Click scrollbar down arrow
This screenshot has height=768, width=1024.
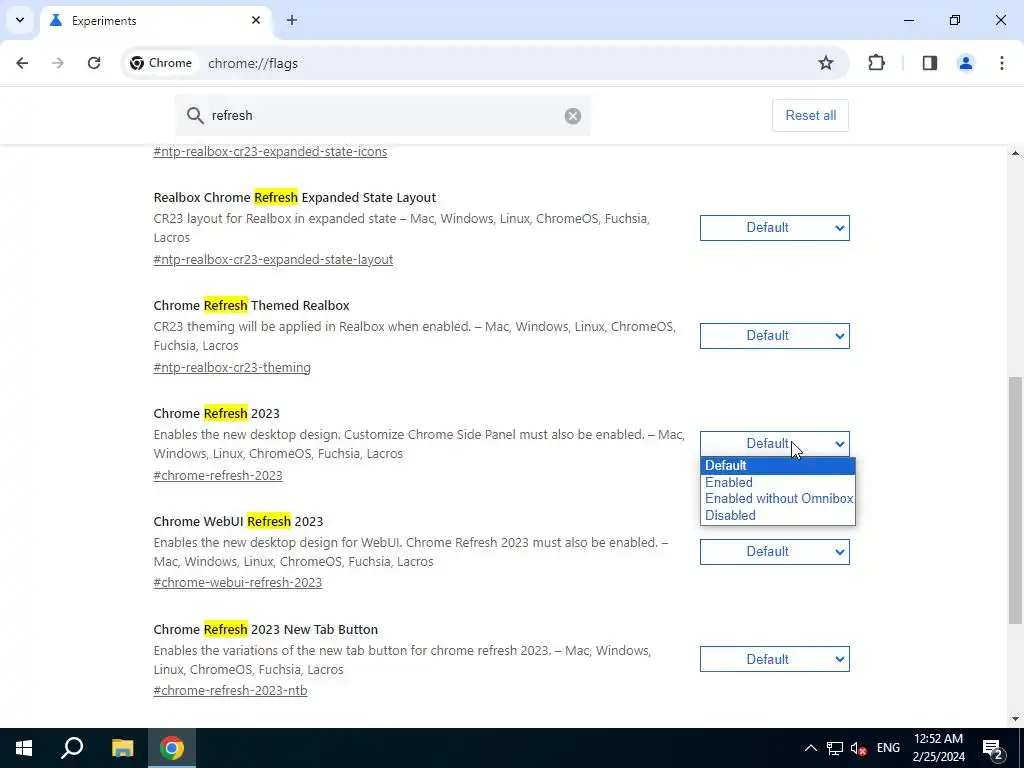tap(1015, 719)
